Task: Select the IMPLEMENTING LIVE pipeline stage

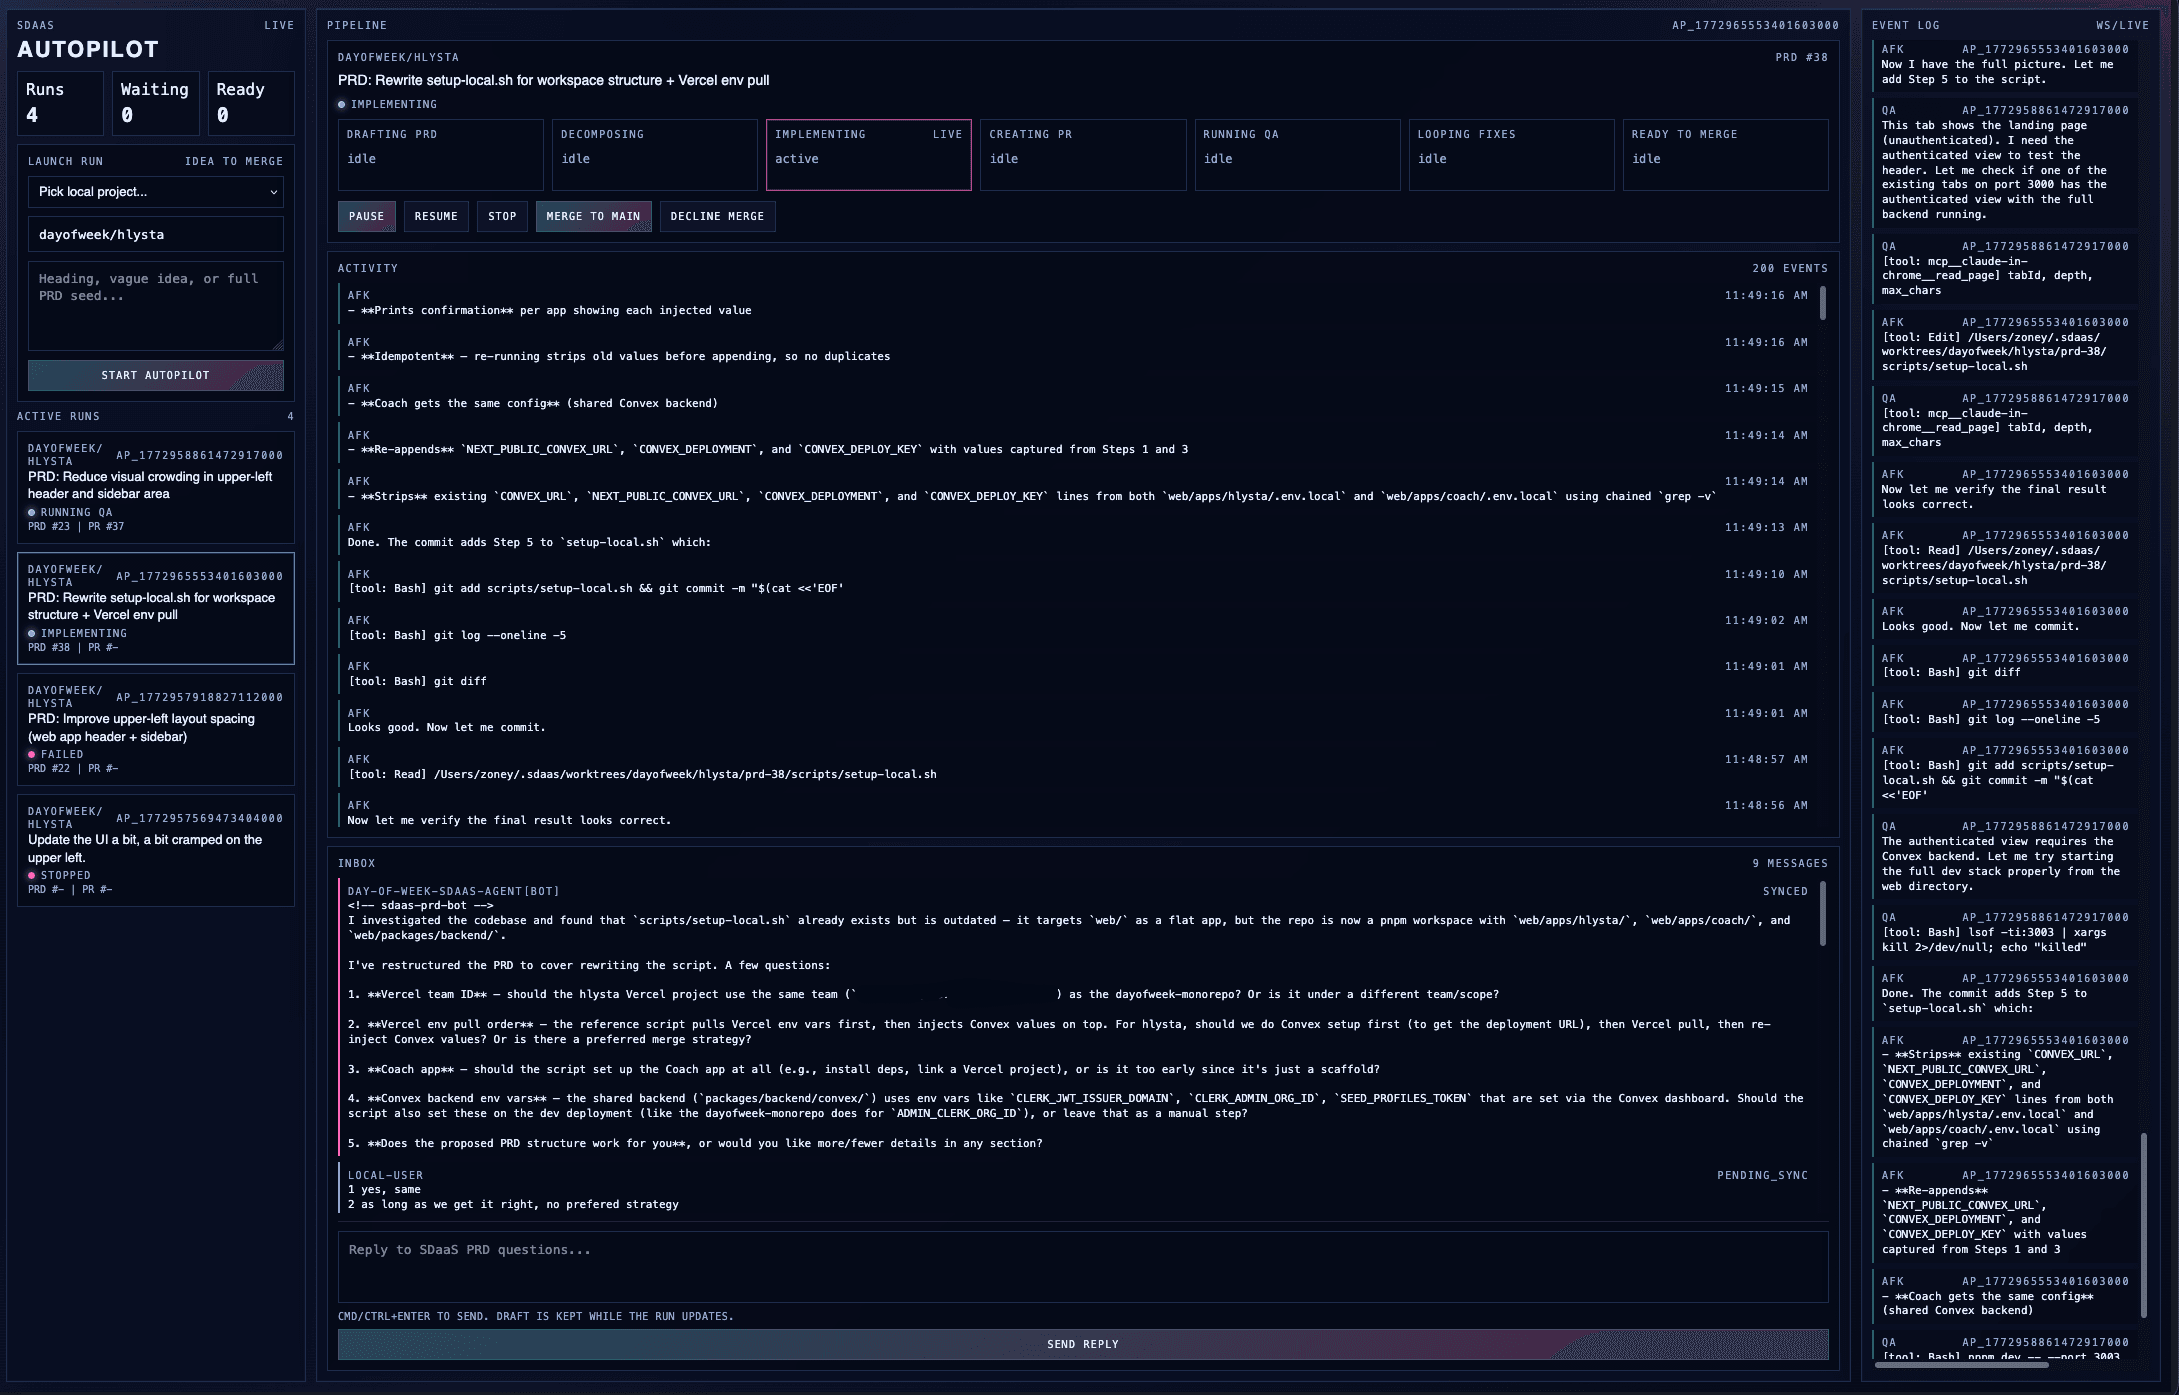Action: click(868, 155)
